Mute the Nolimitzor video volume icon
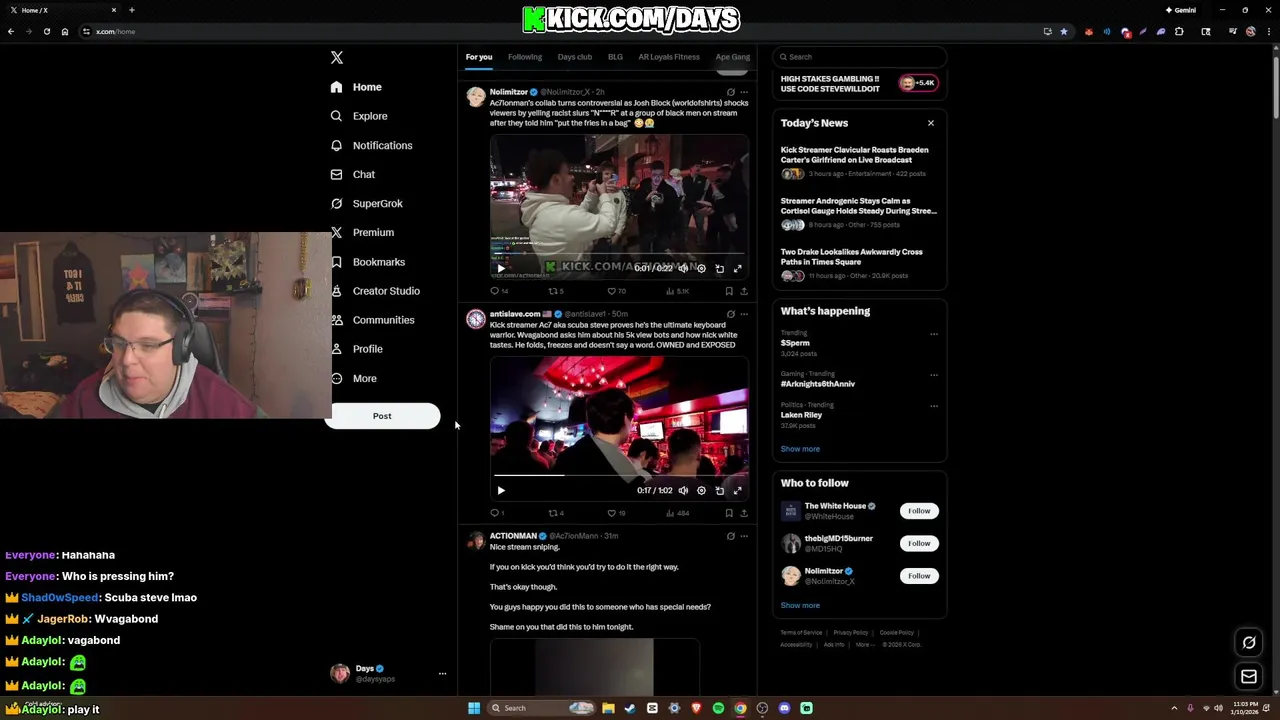The width and height of the screenshot is (1280, 720). pyautogui.click(x=683, y=268)
